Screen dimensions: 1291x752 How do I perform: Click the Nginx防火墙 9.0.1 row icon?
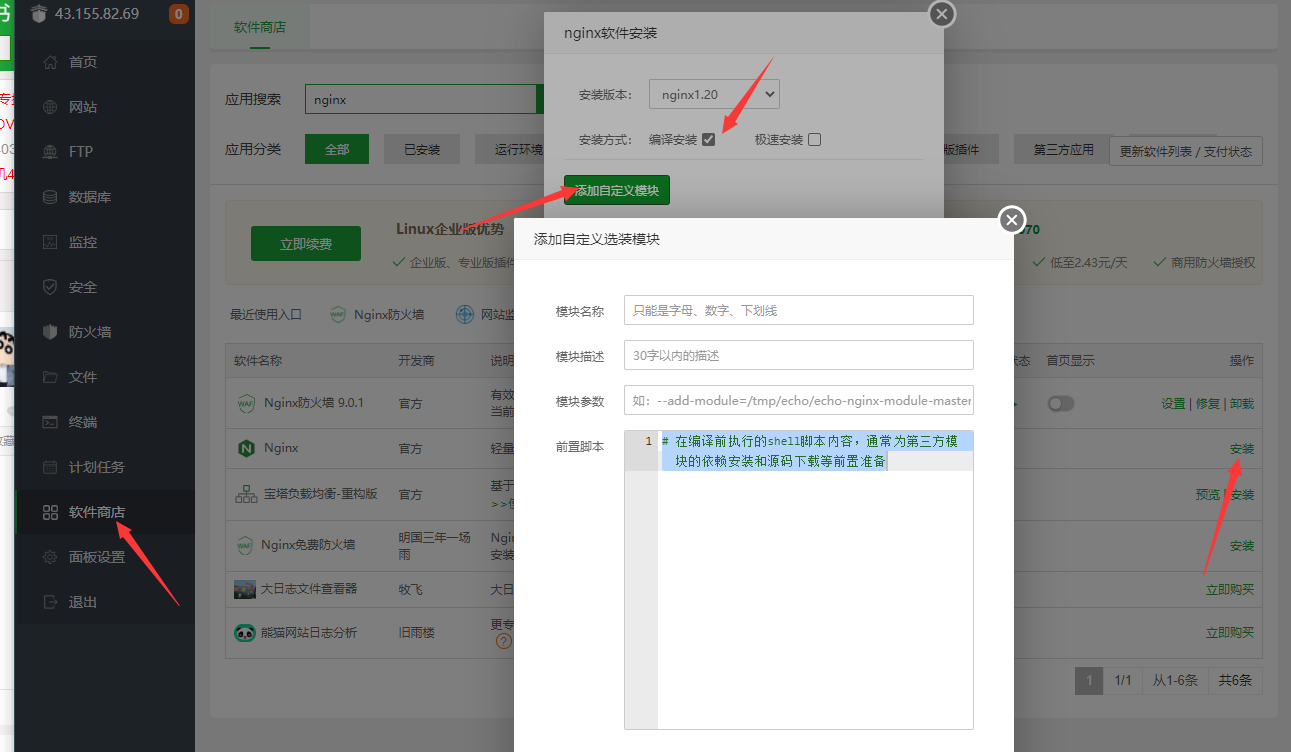point(245,403)
